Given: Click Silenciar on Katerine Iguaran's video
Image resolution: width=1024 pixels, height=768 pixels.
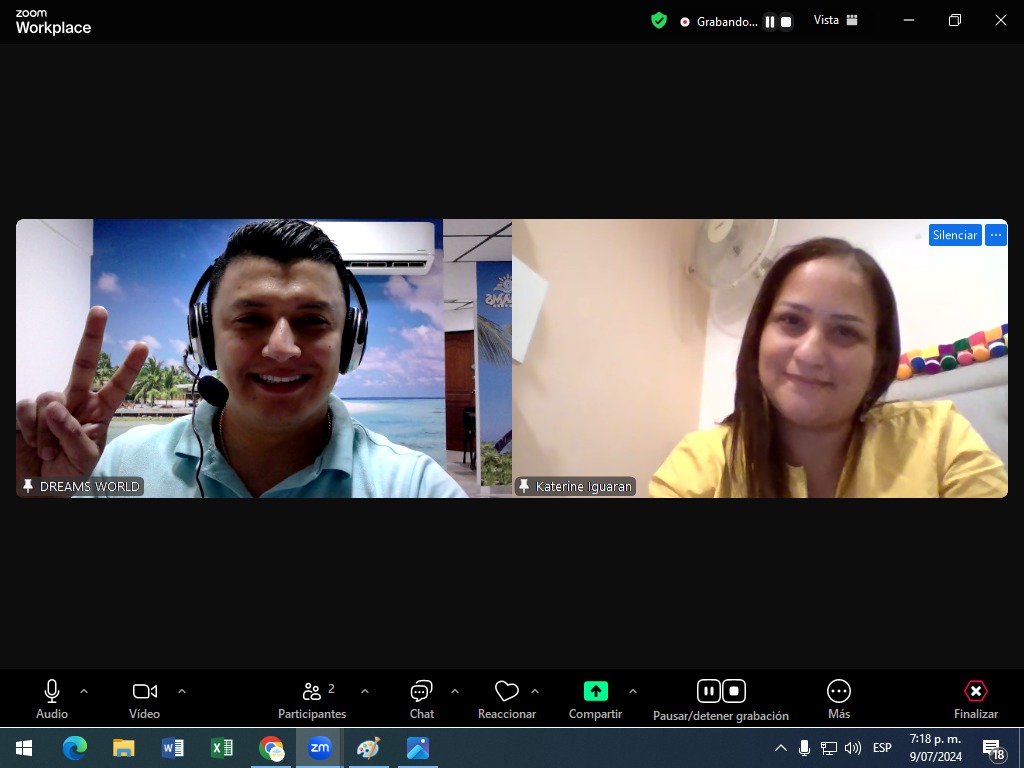Looking at the screenshot, I should 955,235.
